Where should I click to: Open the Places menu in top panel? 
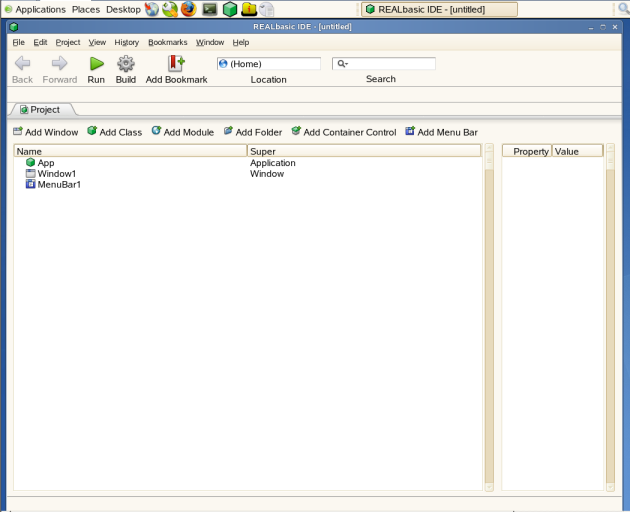click(x=86, y=9)
